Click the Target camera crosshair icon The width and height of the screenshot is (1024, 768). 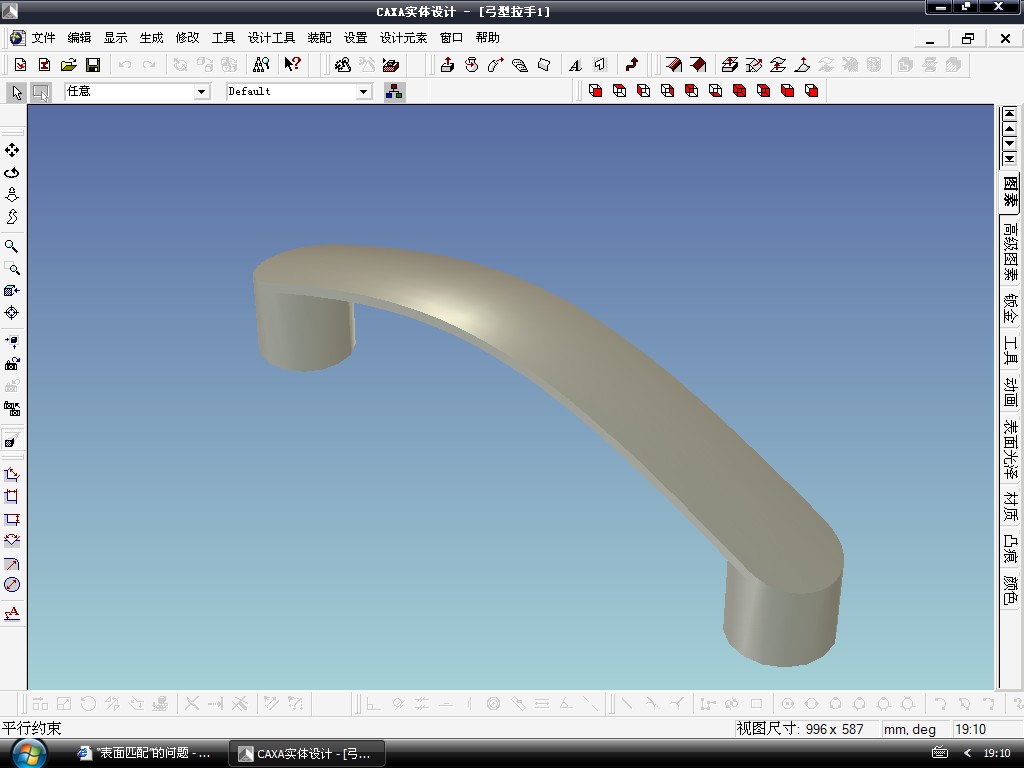click(x=12, y=313)
